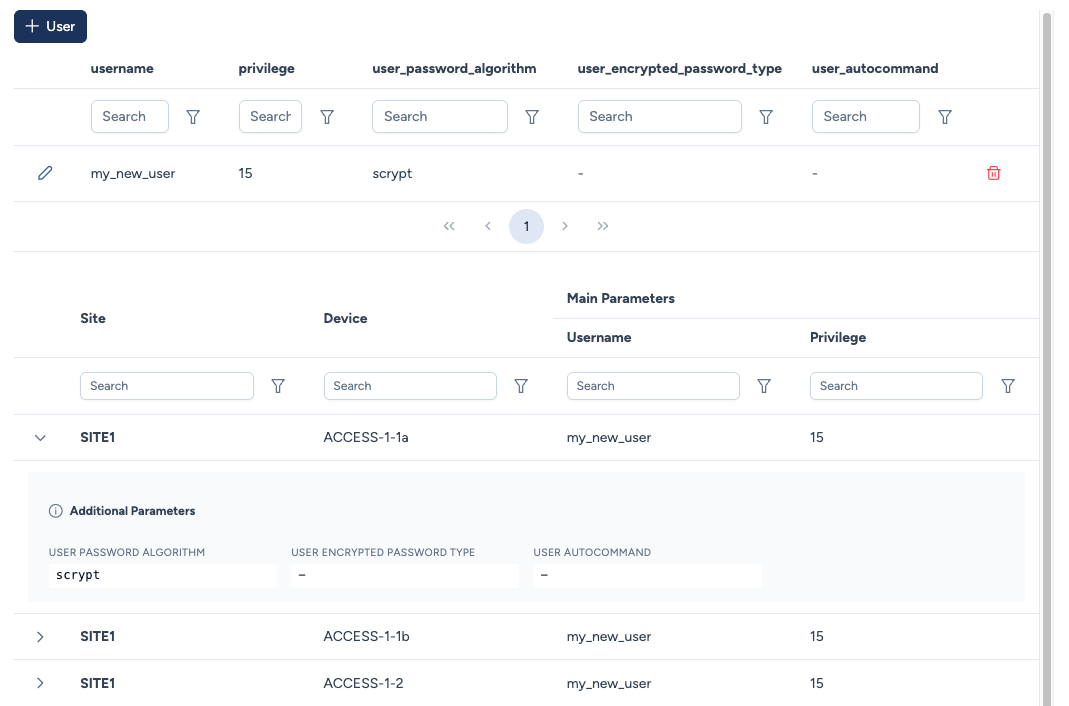
Task: Delete my_new_user with the red trash icon
Action: [x=993, y=173]
